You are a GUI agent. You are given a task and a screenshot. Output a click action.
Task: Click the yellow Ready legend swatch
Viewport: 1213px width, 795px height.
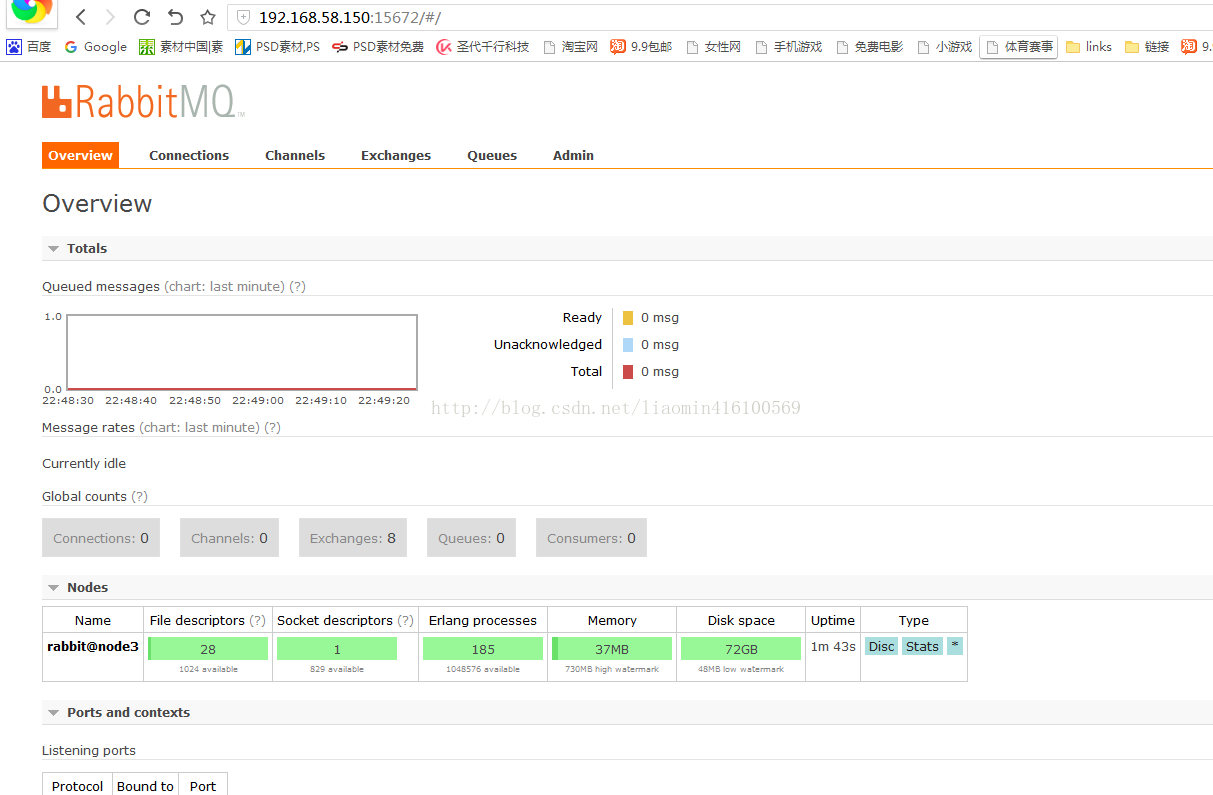click(628, 318)
